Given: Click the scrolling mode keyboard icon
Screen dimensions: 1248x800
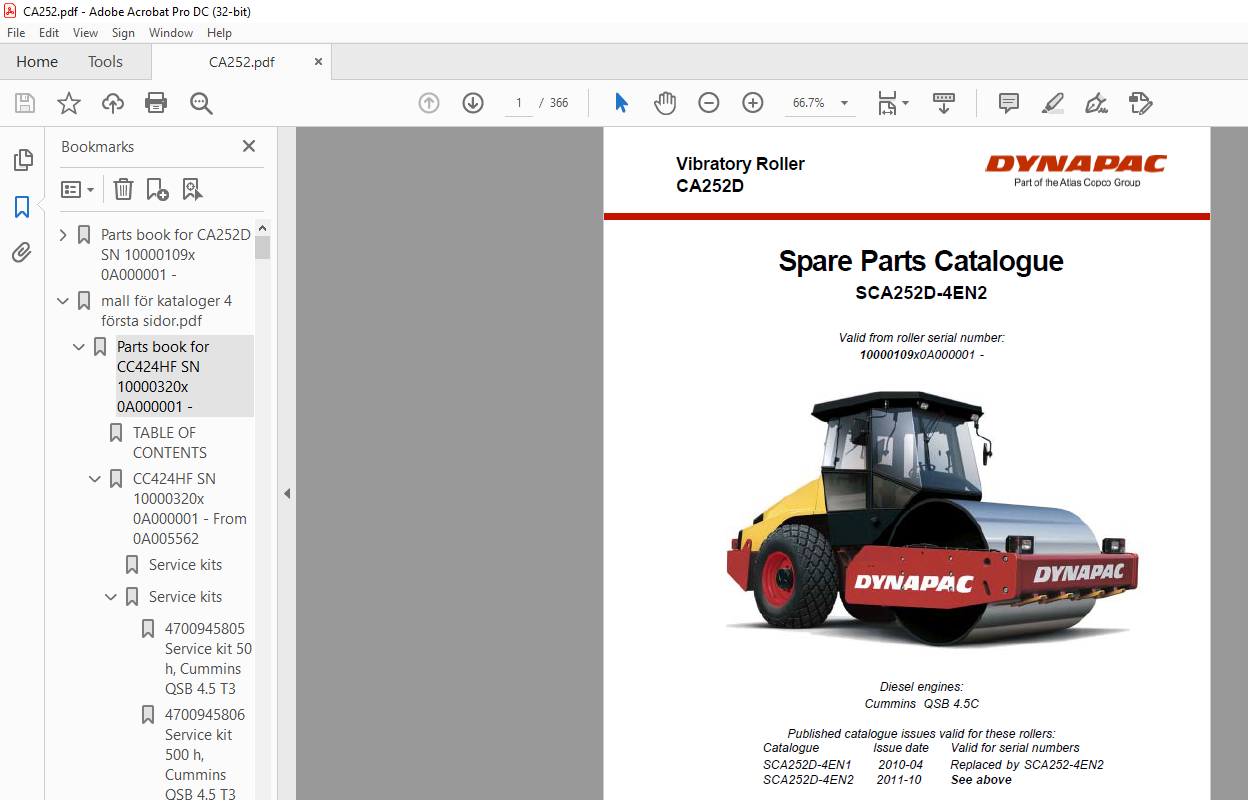Looking at the screenshot, I should click(x=944, y=103).
